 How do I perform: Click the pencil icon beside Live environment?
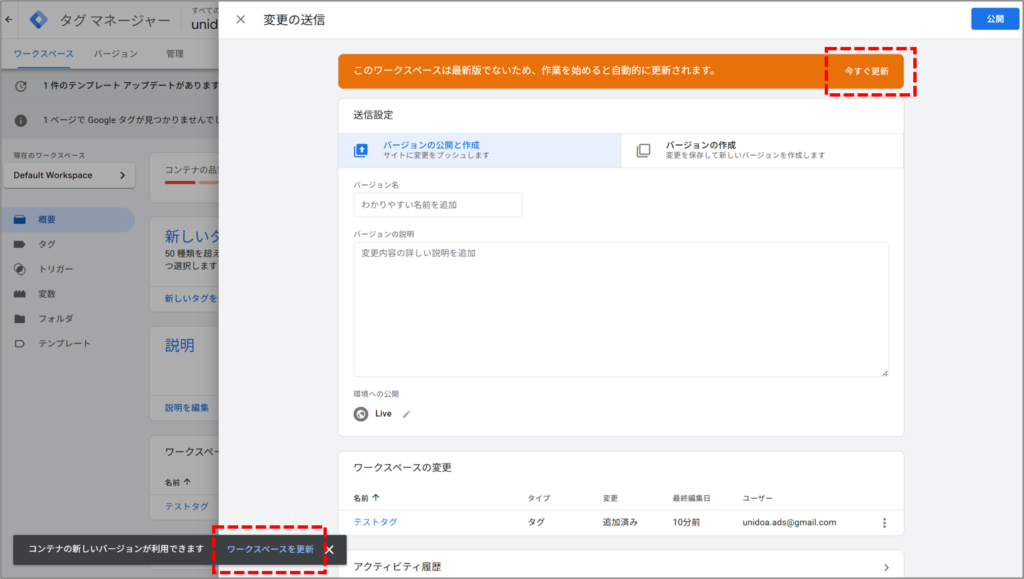pyautogui.click(x=406, y=413)
